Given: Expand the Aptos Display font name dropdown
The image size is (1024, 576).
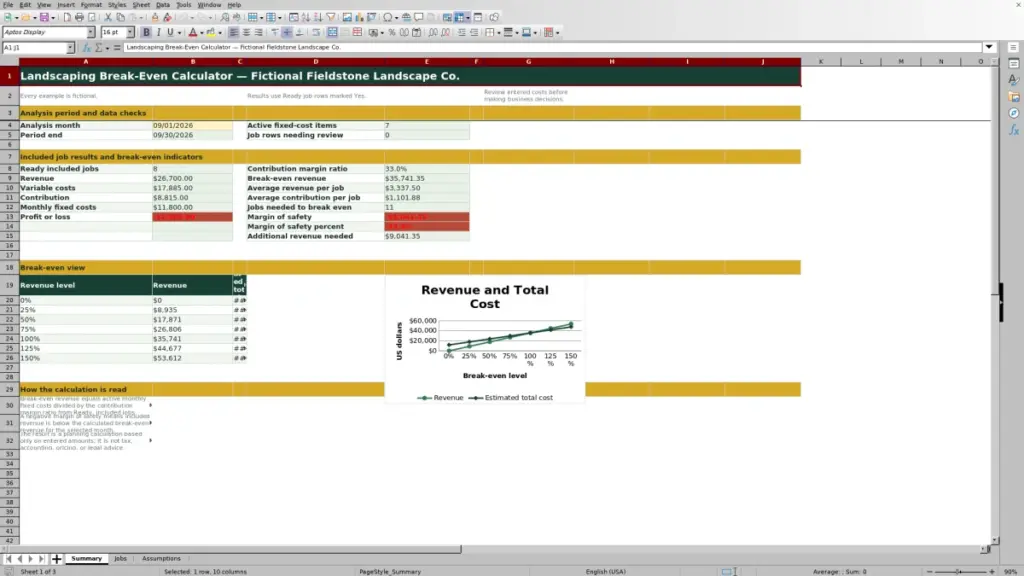Looking at the screenshot, I should pos(91,33).
